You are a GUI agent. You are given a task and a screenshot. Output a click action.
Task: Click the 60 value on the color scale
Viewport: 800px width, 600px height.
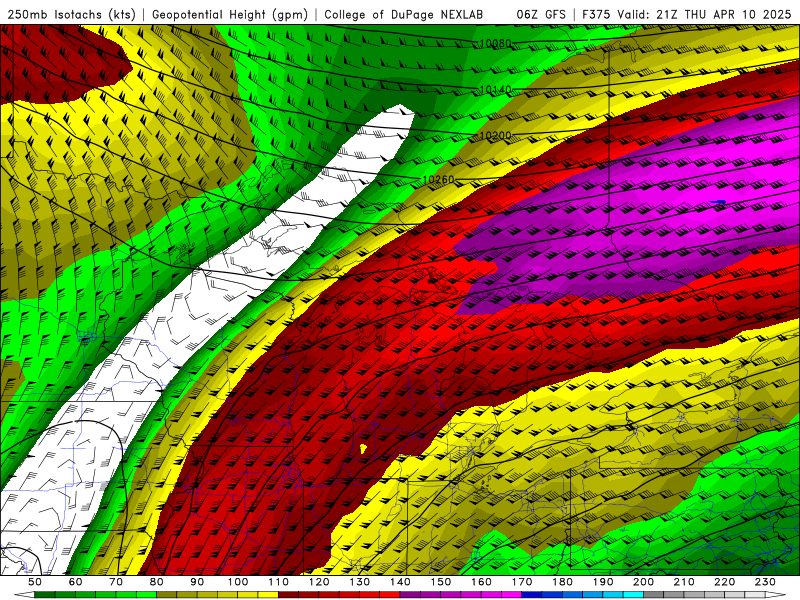(76, 582)
